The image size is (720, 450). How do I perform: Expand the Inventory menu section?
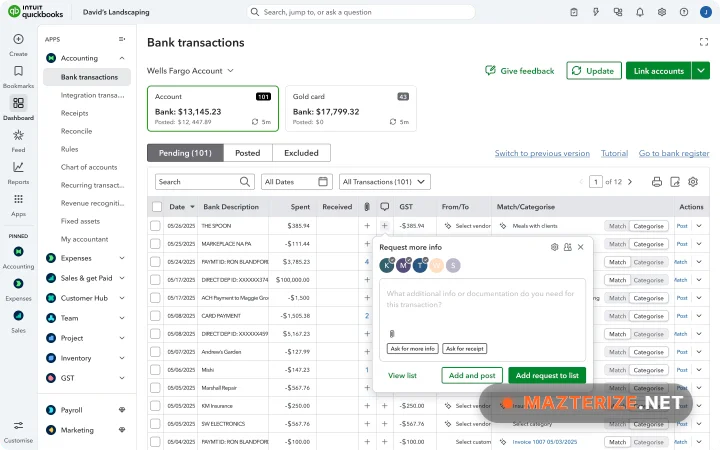tap(122, 358)
